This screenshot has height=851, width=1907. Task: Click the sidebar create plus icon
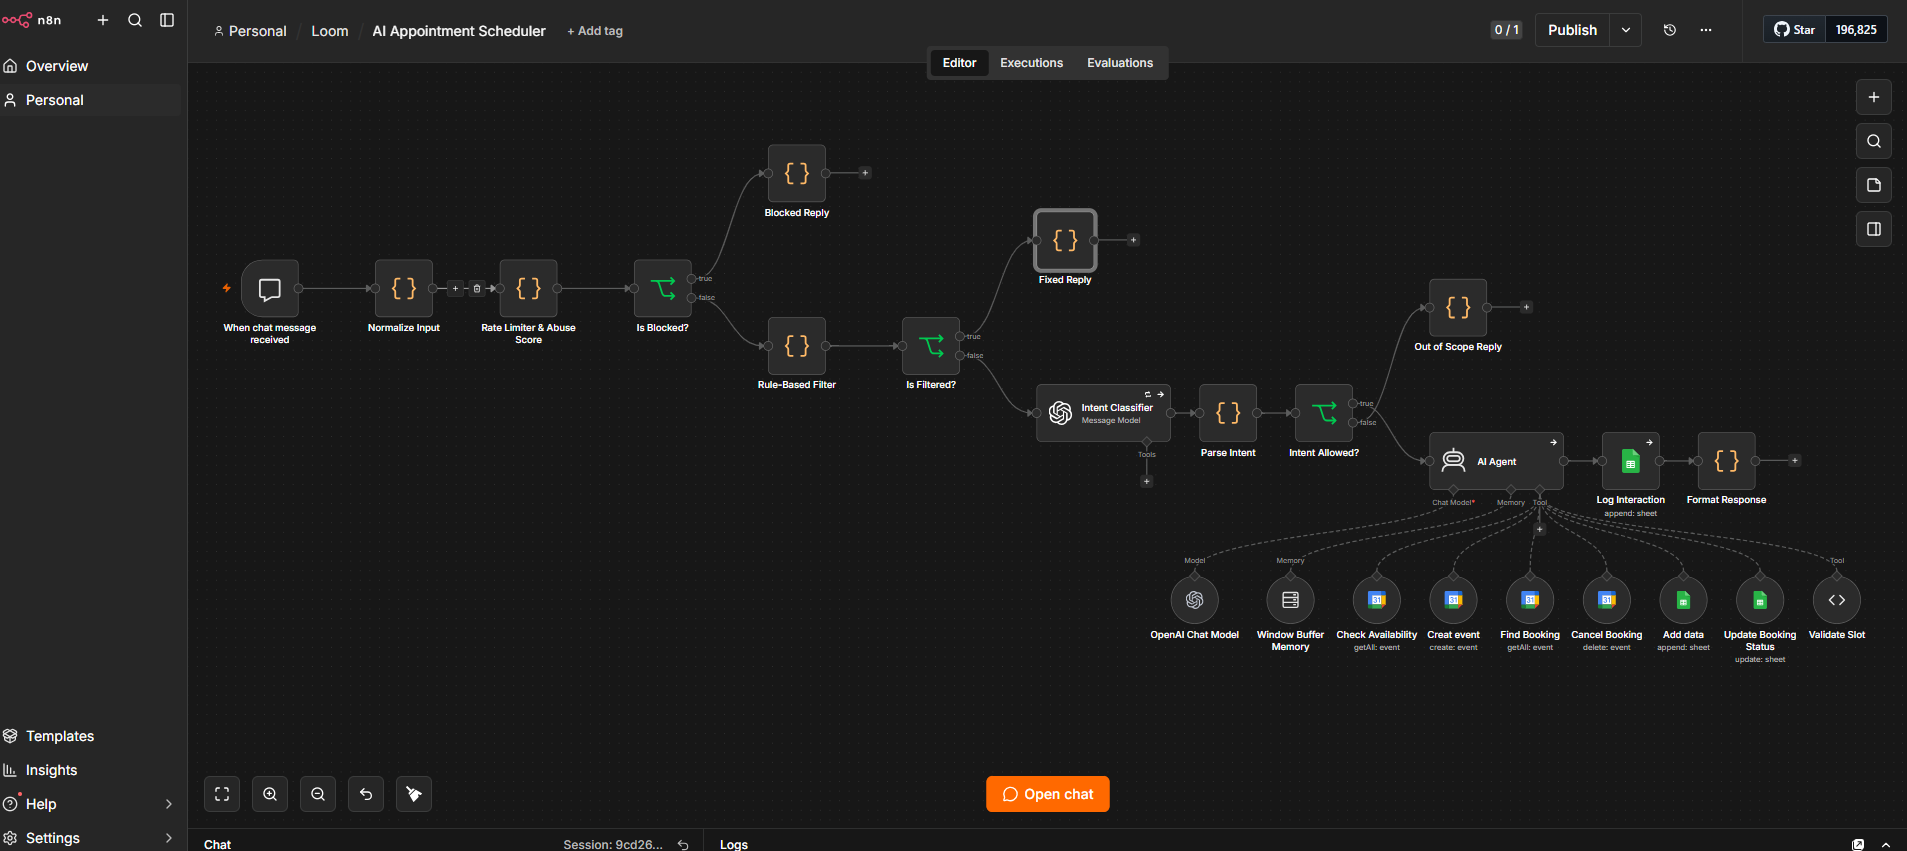click(x=103, y=20)
